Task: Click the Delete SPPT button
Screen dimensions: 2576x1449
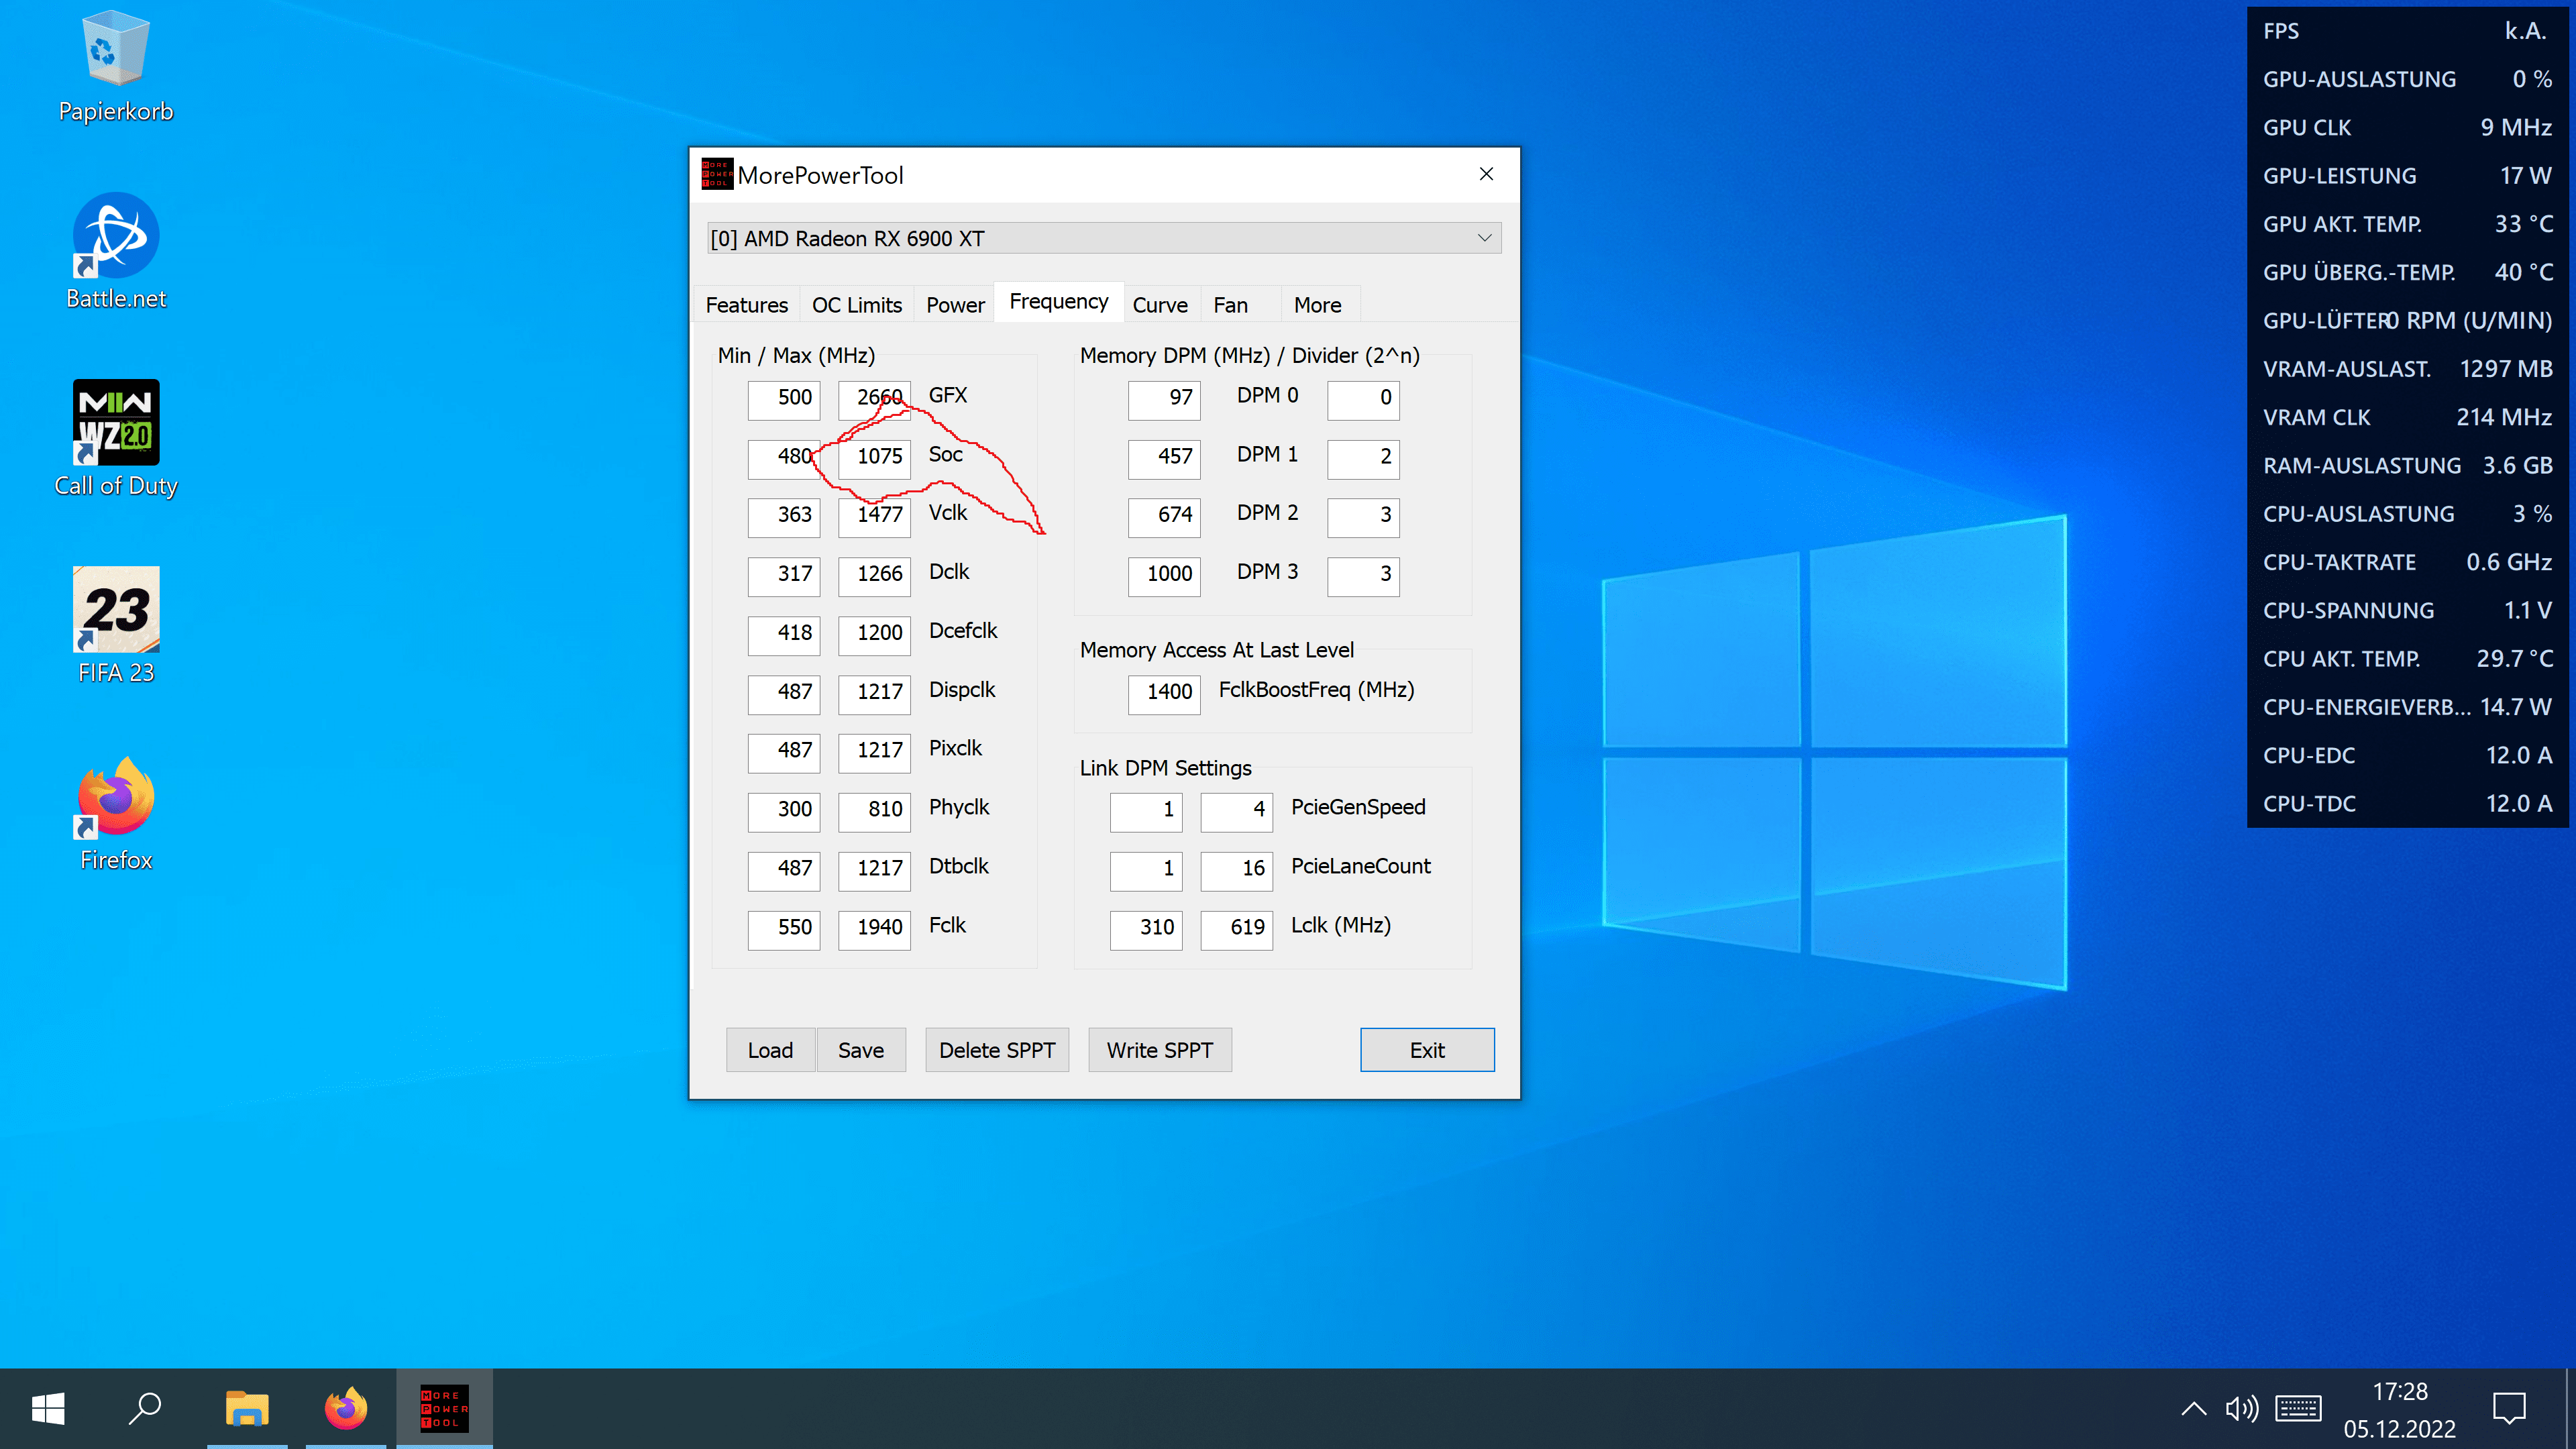Action: (x=997, y=1050)
